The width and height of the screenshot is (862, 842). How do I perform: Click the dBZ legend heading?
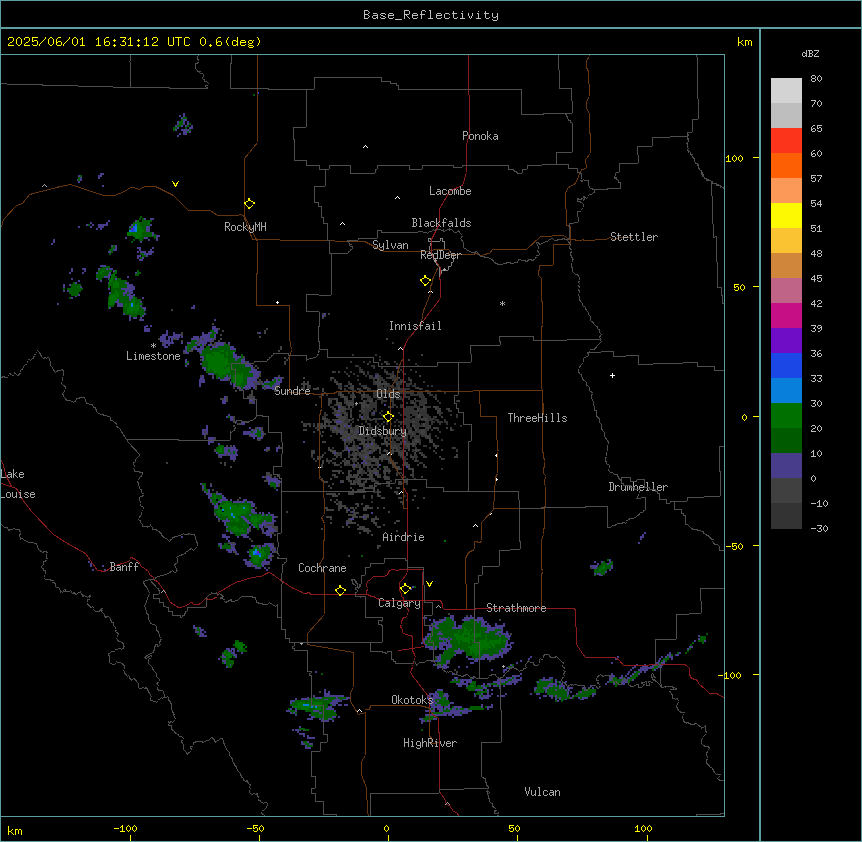tap(810, 54)
